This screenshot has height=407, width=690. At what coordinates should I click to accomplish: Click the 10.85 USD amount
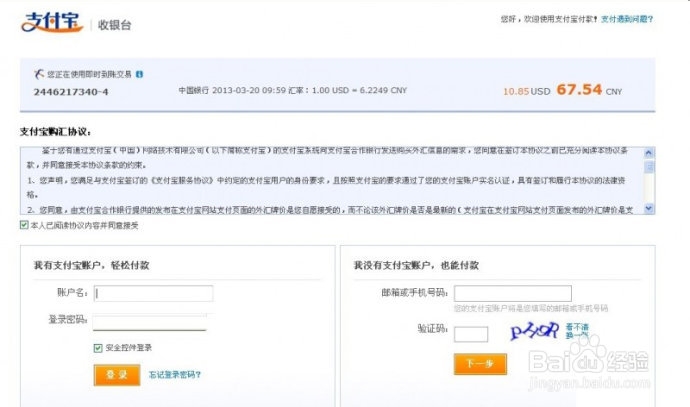click(x=526, y=92)
